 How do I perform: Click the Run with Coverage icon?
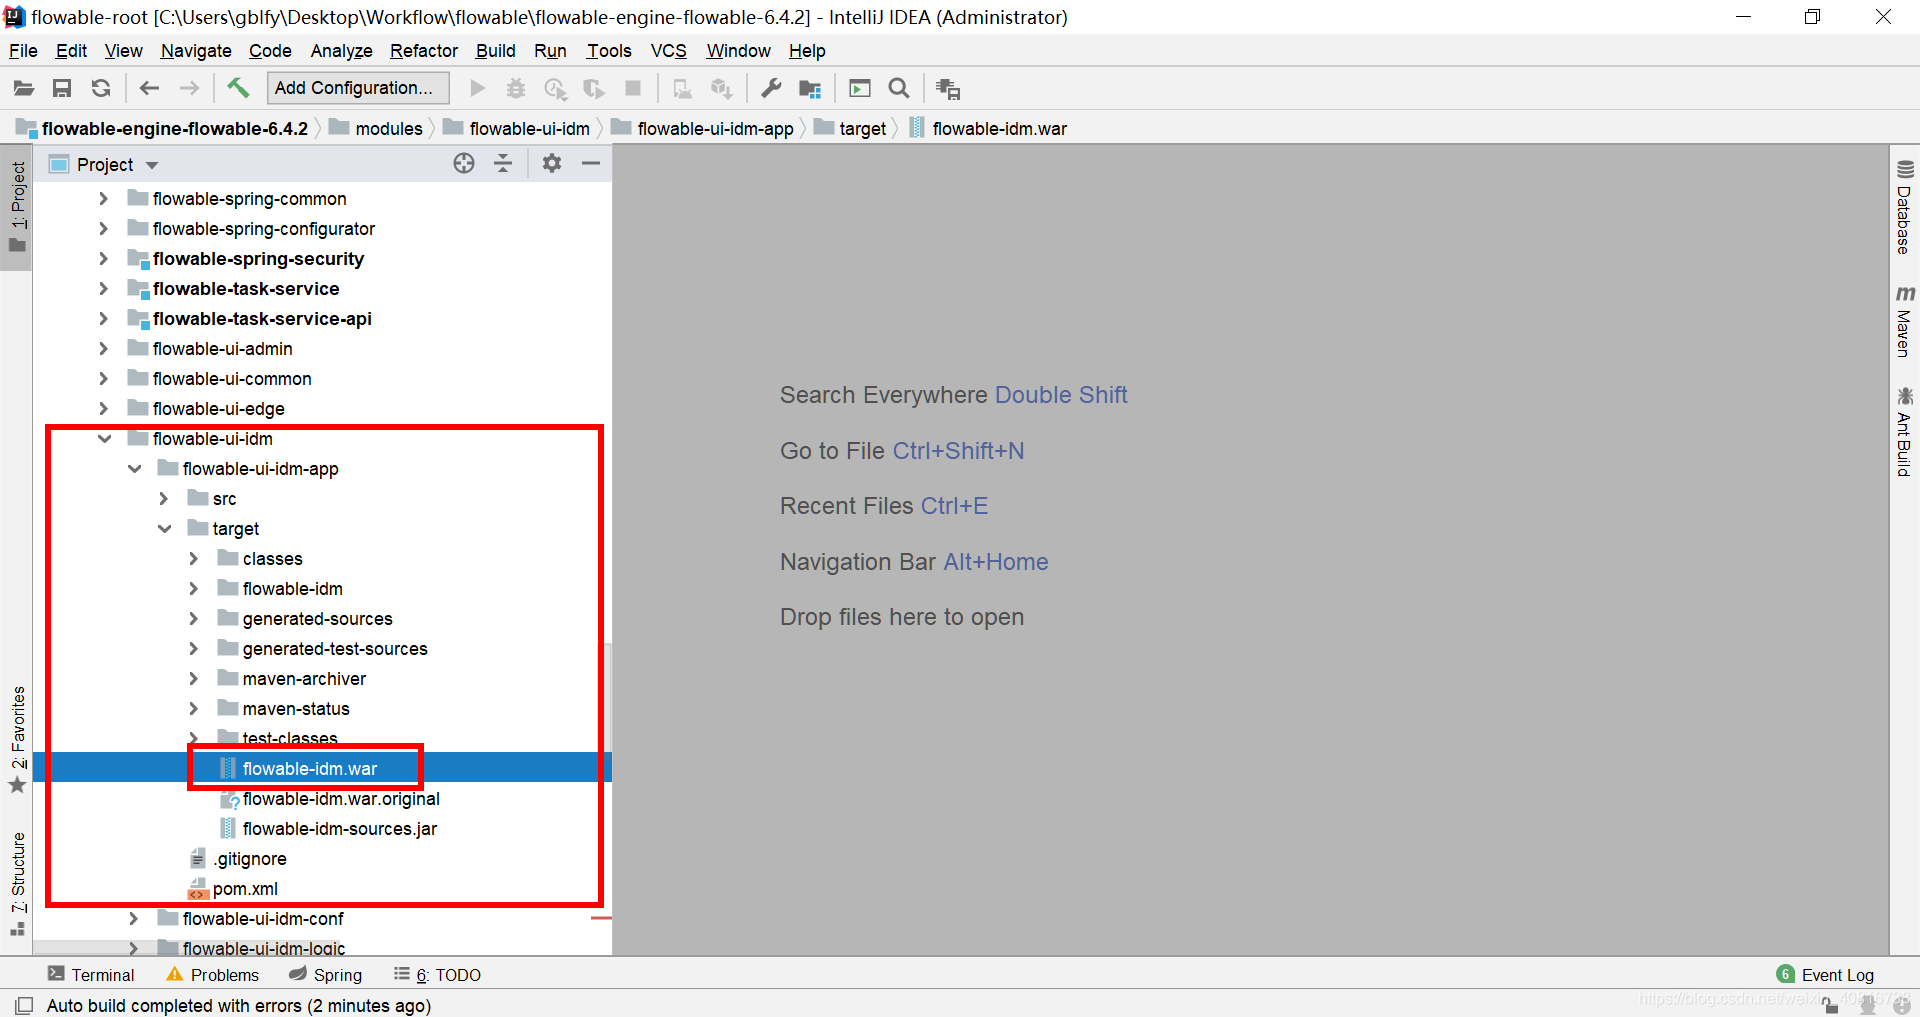click(555, 89)
